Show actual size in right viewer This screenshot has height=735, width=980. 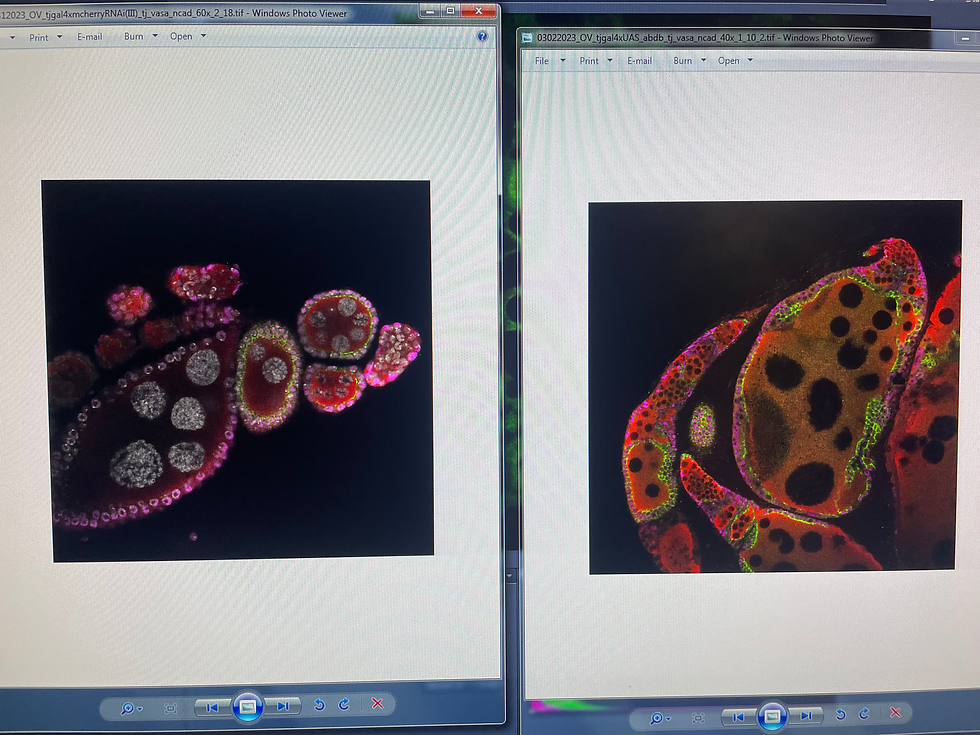coord(699,718)
